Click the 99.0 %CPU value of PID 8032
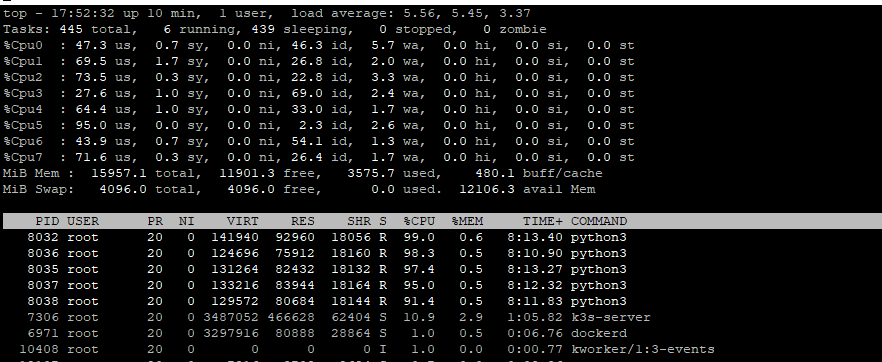Viewport: 882px width, 362px height. pos(419,237)
